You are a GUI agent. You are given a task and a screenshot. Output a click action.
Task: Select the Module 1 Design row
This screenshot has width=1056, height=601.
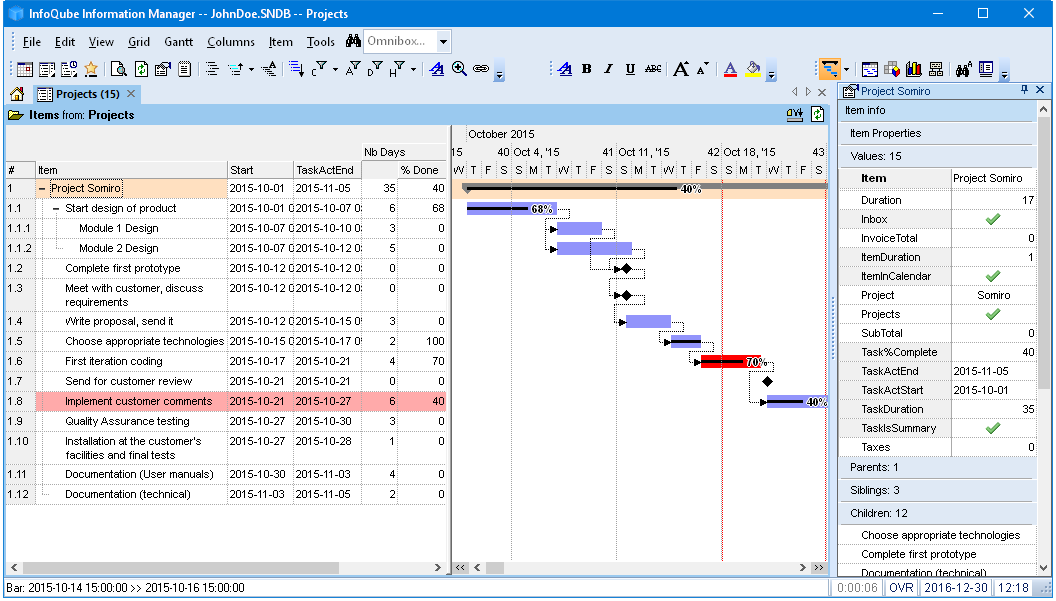226,228
